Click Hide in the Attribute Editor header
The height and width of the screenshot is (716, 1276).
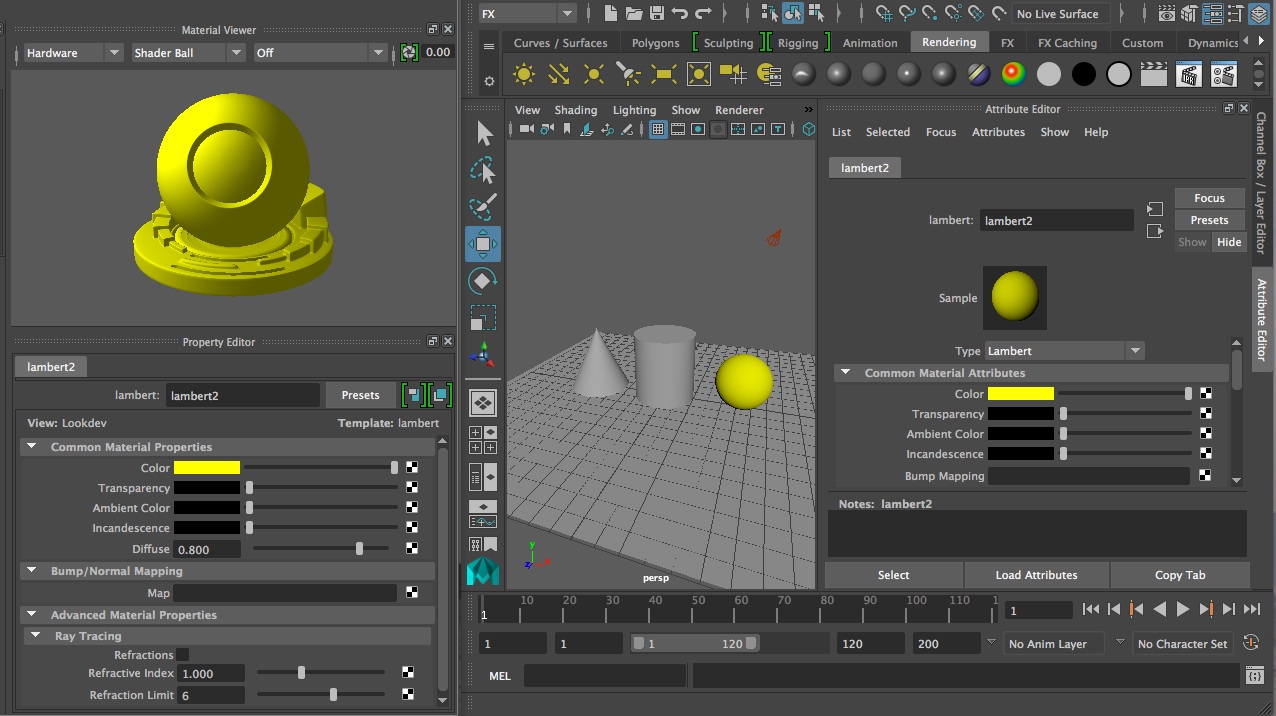tap(1228, 241)
